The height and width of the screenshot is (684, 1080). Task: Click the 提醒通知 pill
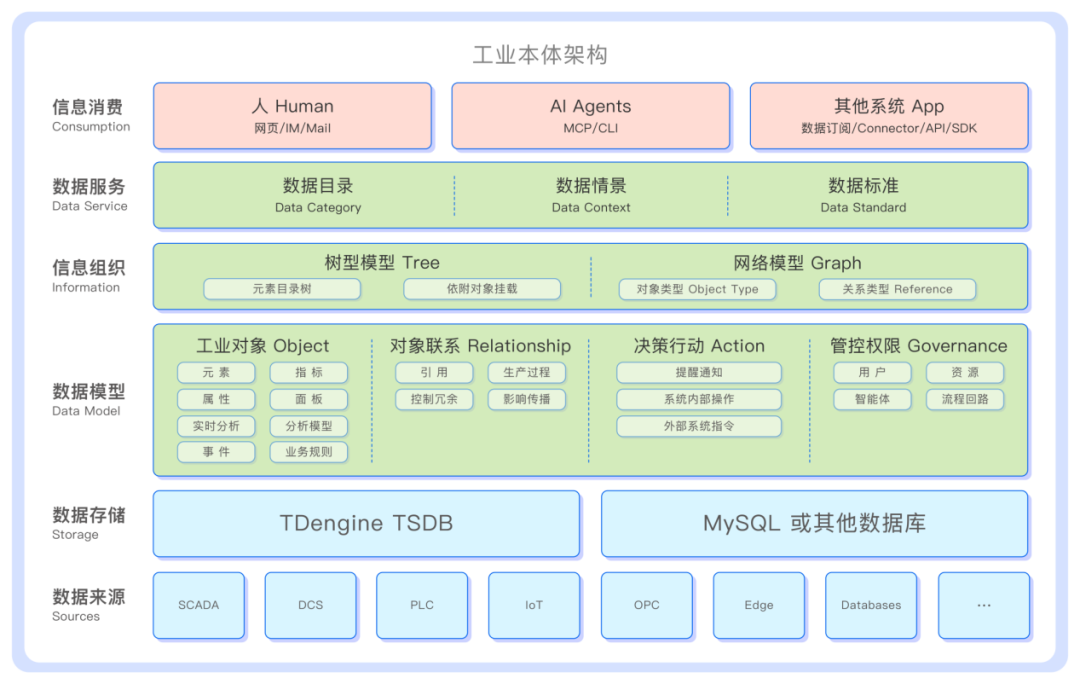(699, 373)
